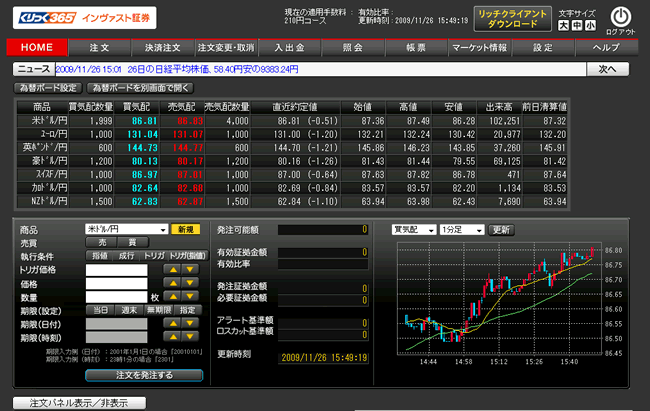The height and width of the screenshot is (411, 650).
Task: Open the 決済注文 menu
Action: point(162,48)
